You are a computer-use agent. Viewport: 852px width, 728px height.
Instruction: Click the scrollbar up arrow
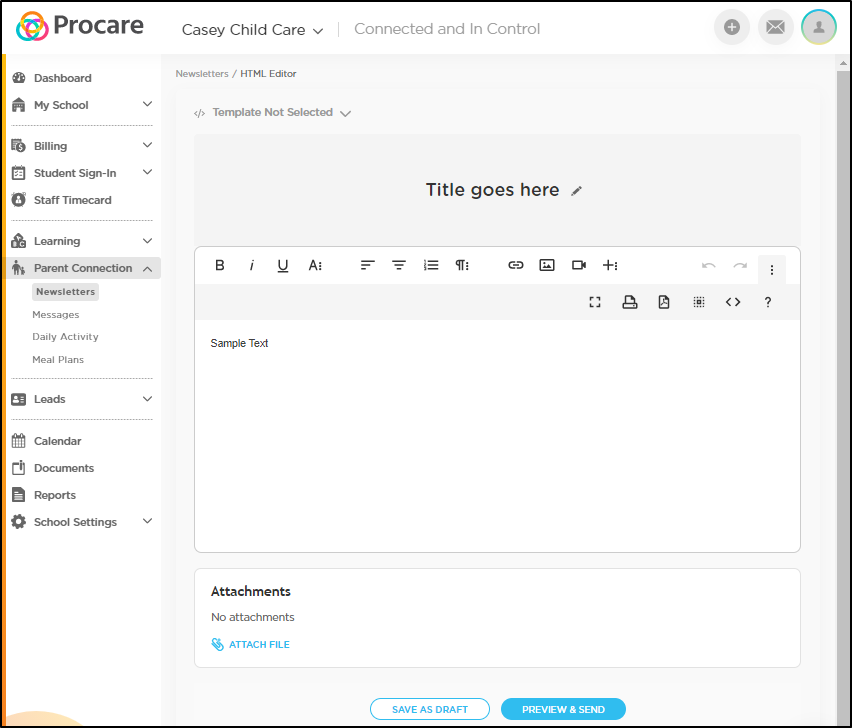[843, 63]
